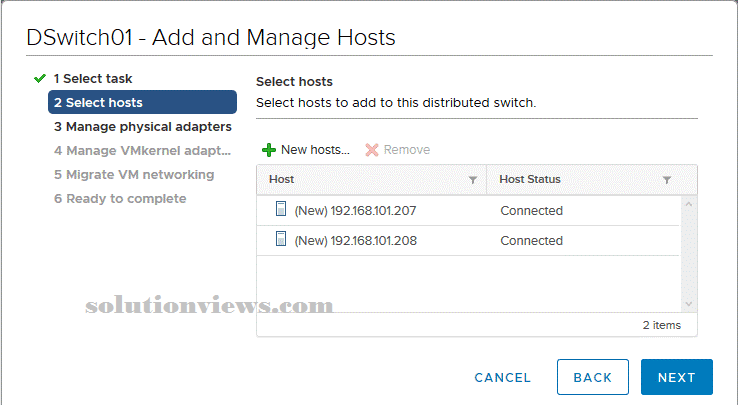
Task: Select the row for host 192.168.101.207
Action: pos(468,211)
